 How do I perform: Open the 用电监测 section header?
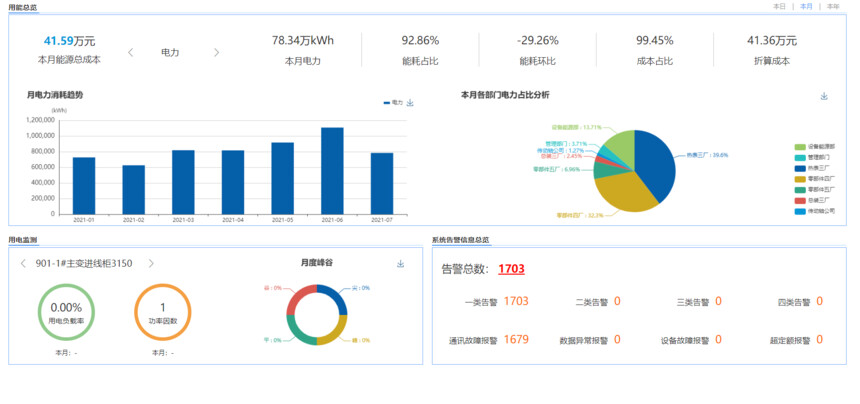pos(23,240)
